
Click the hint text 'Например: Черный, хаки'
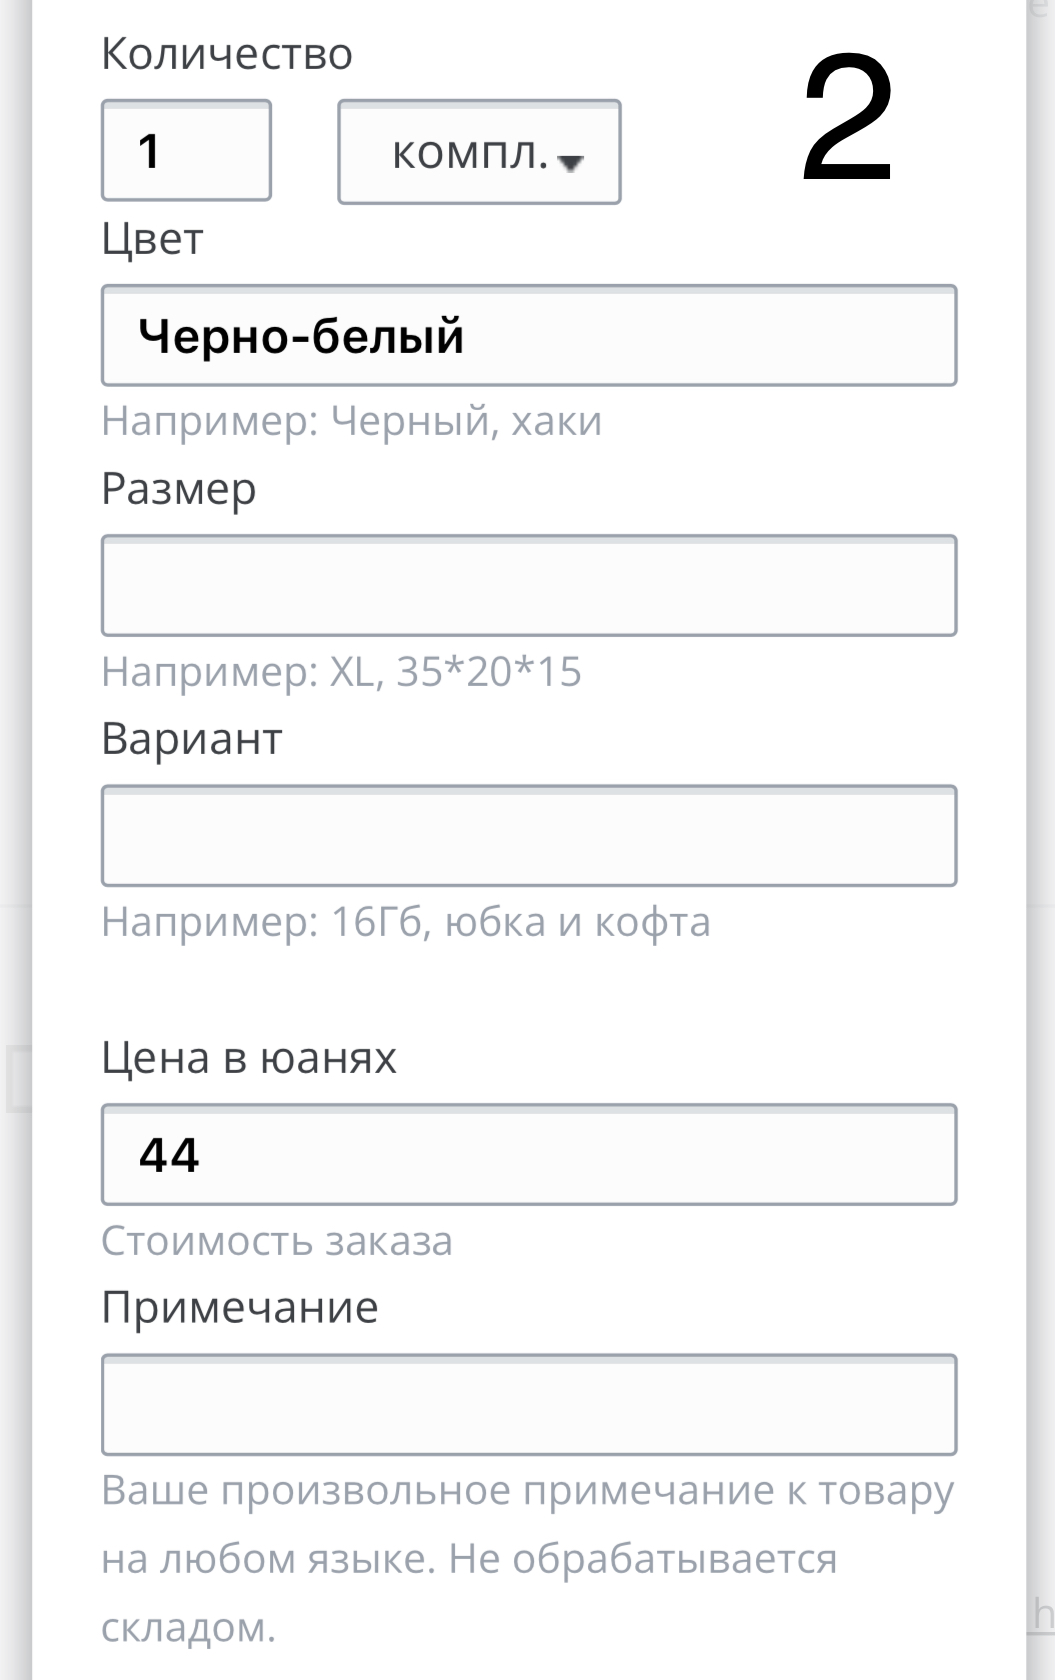[352, 421]
